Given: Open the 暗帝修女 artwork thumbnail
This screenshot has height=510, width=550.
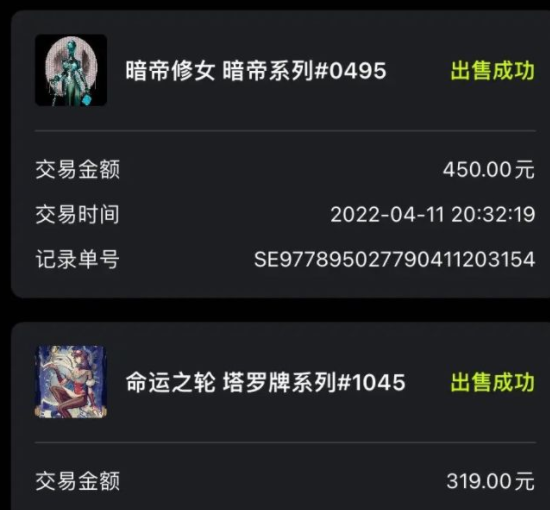Looking at the screenshot, I should pos(71,70).
